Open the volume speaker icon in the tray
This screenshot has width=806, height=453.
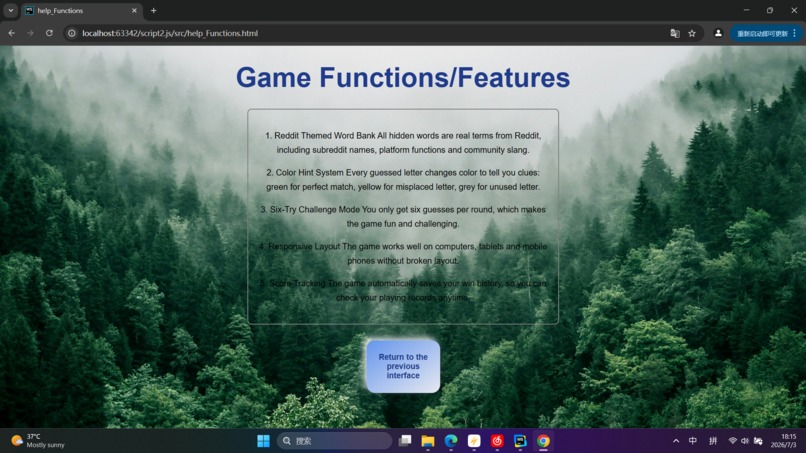pos(745,441)
